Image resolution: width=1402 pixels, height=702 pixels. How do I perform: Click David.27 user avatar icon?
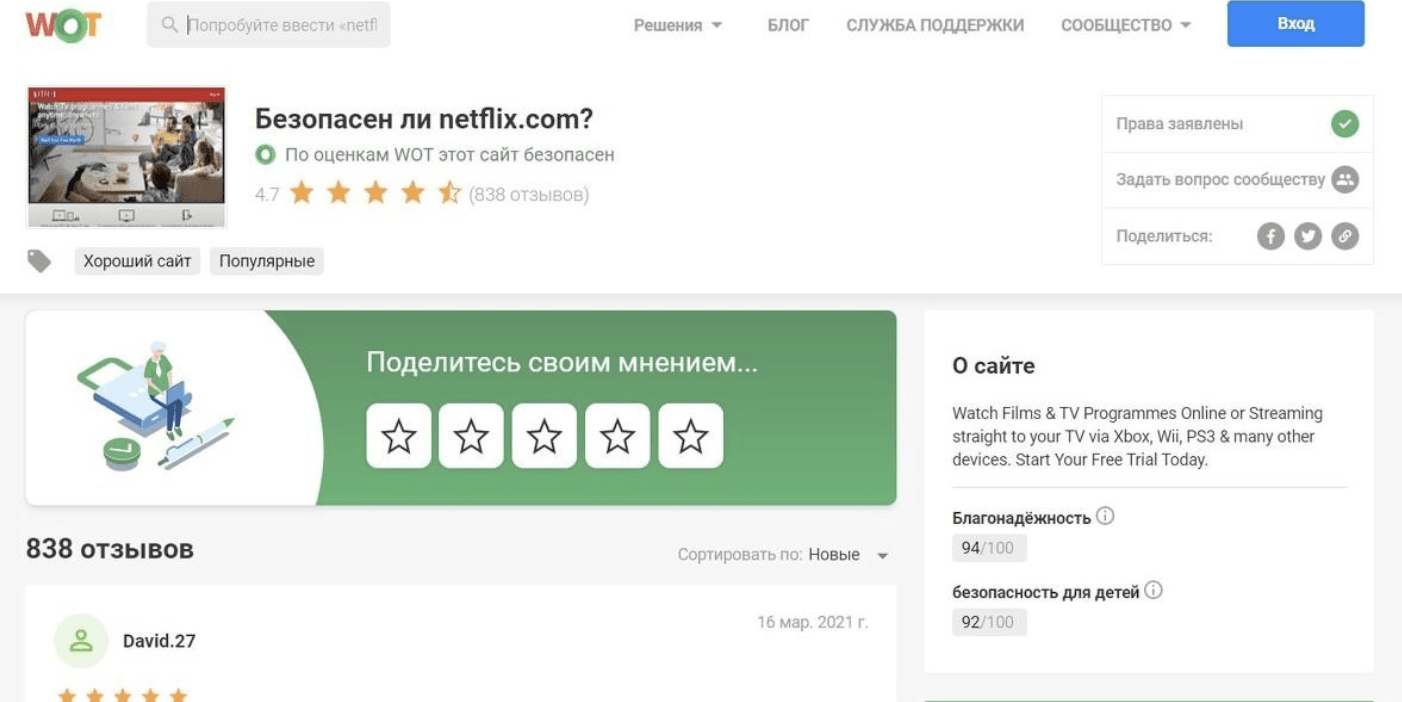tap(81, 641)
